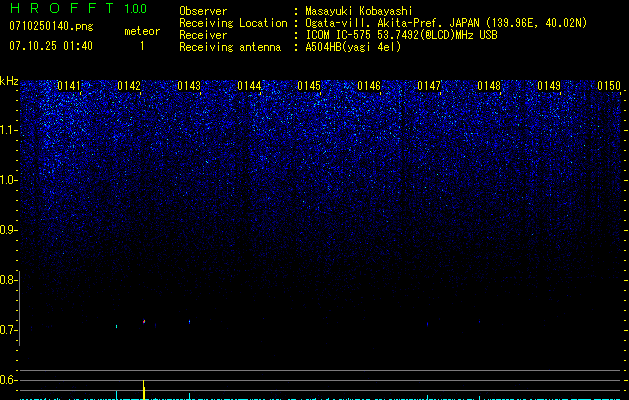
Task: Click the 0143 time marker
Action: click(x=189, y=86)
